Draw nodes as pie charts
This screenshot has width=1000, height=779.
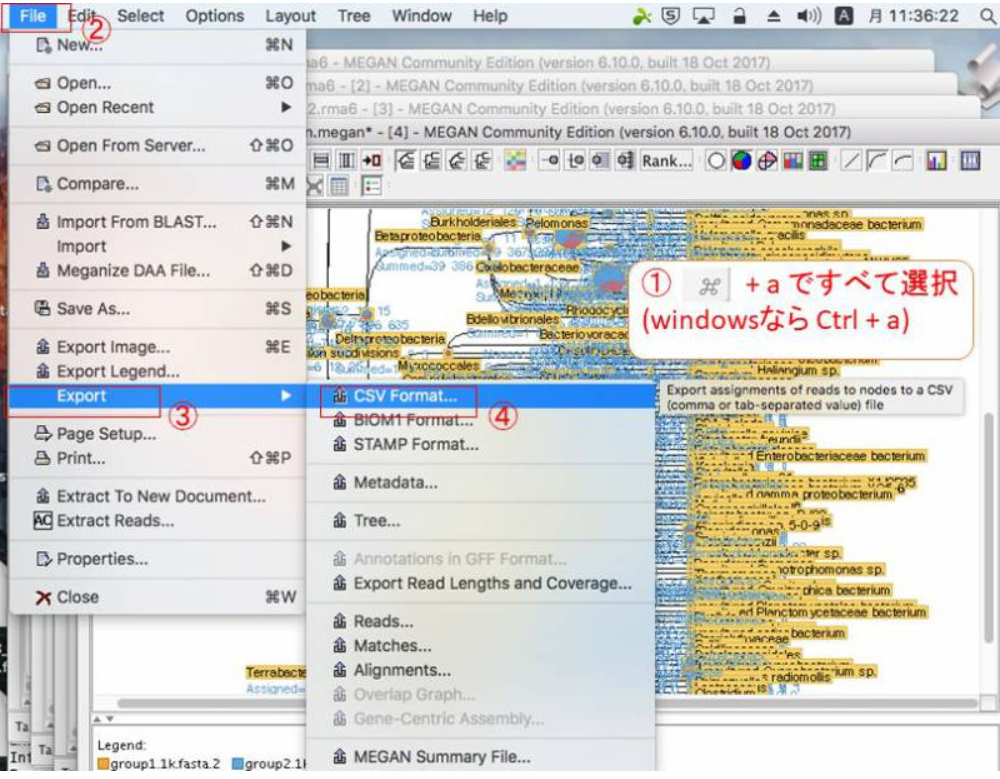tap(741, 161)
